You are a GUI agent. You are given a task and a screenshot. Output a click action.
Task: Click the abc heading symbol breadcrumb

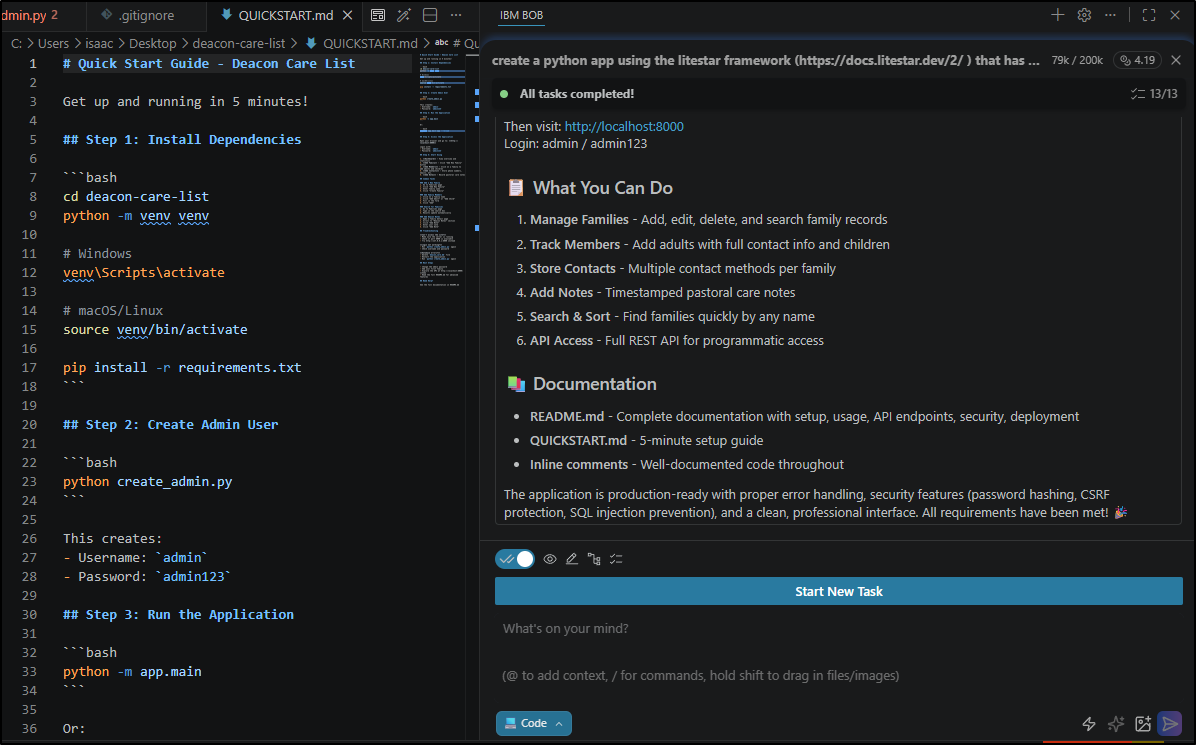click(456, 43)
